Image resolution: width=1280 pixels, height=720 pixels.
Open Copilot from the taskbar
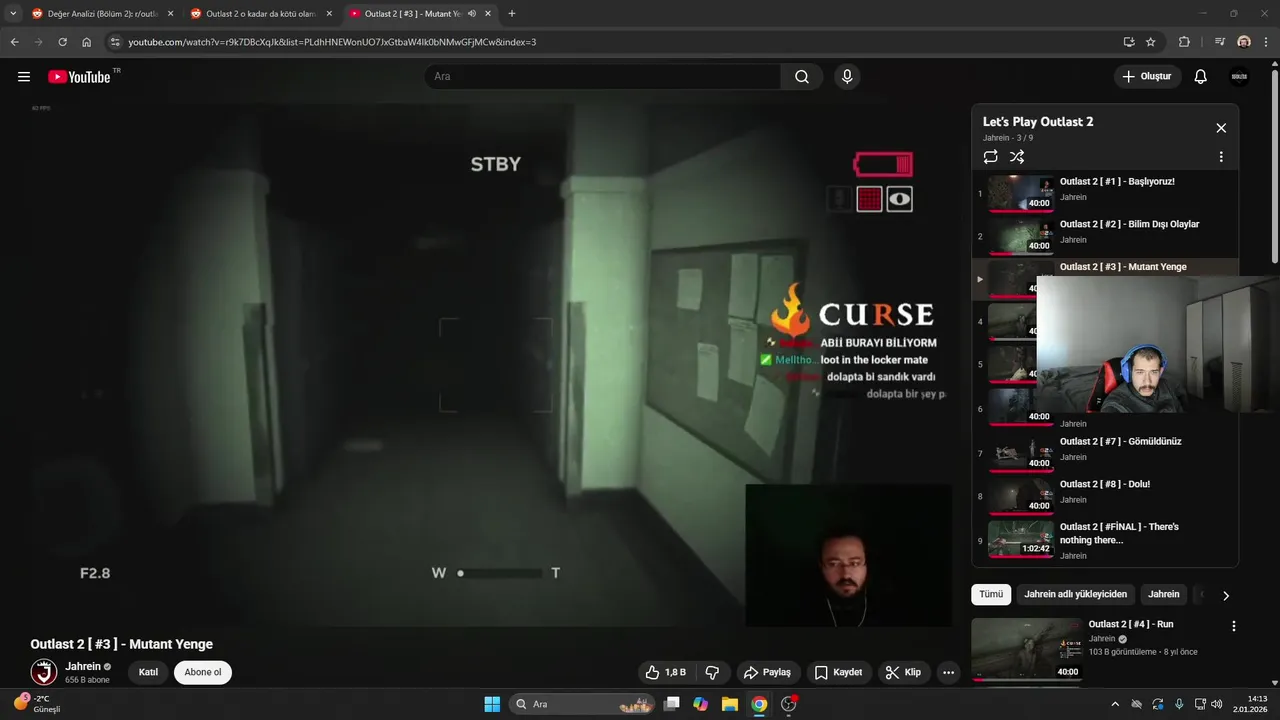pos(701,704)
